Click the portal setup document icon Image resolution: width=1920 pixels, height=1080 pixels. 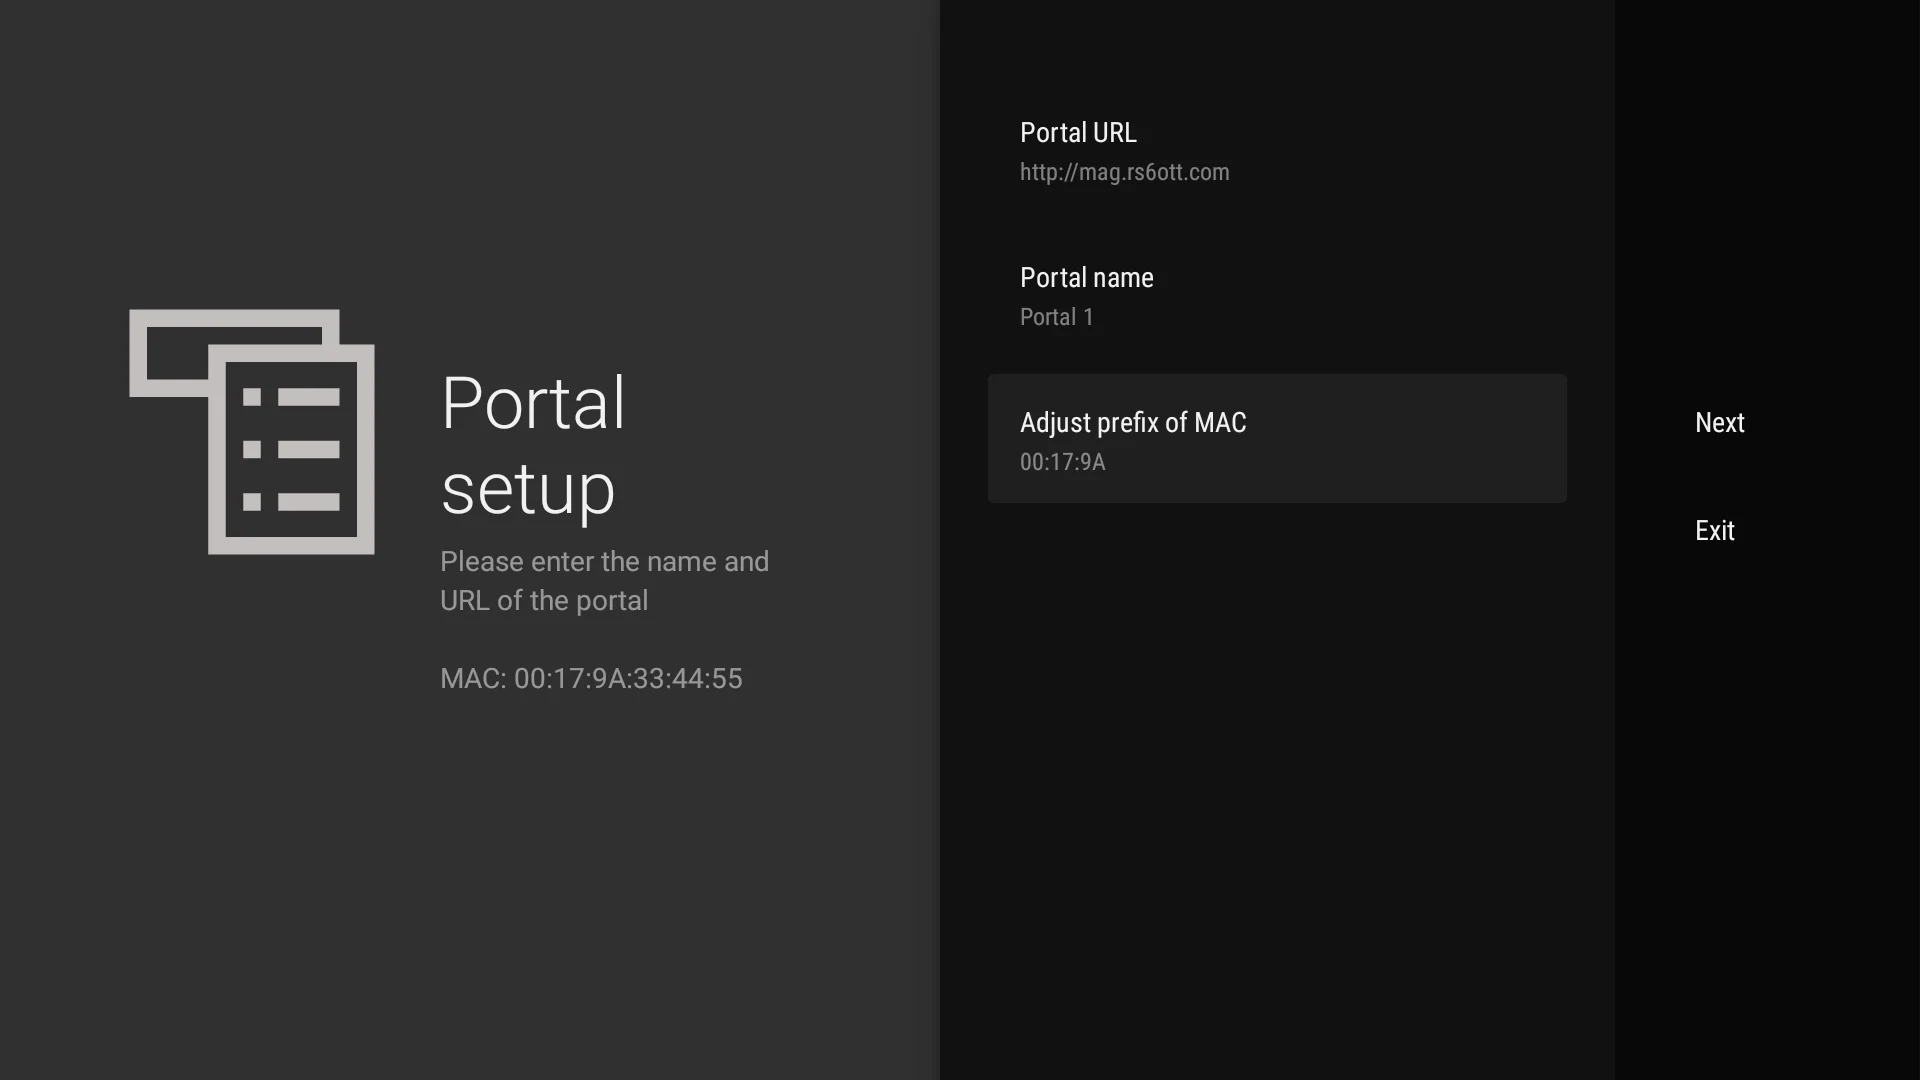[252, 432]
